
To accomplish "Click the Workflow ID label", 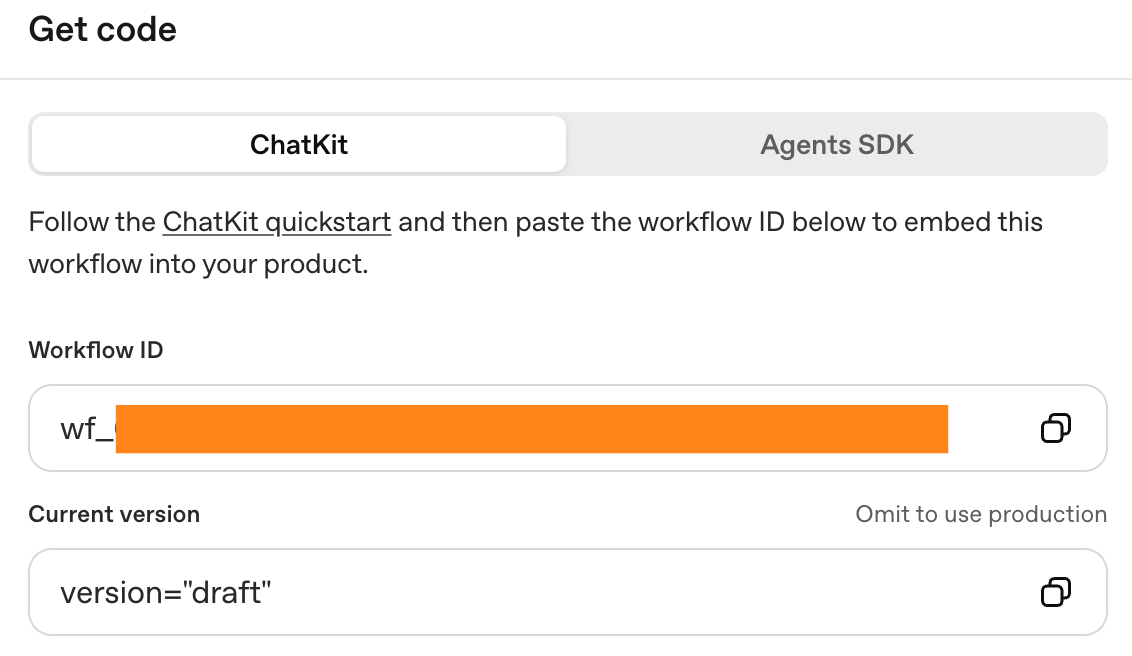I will tap(96, 350).
